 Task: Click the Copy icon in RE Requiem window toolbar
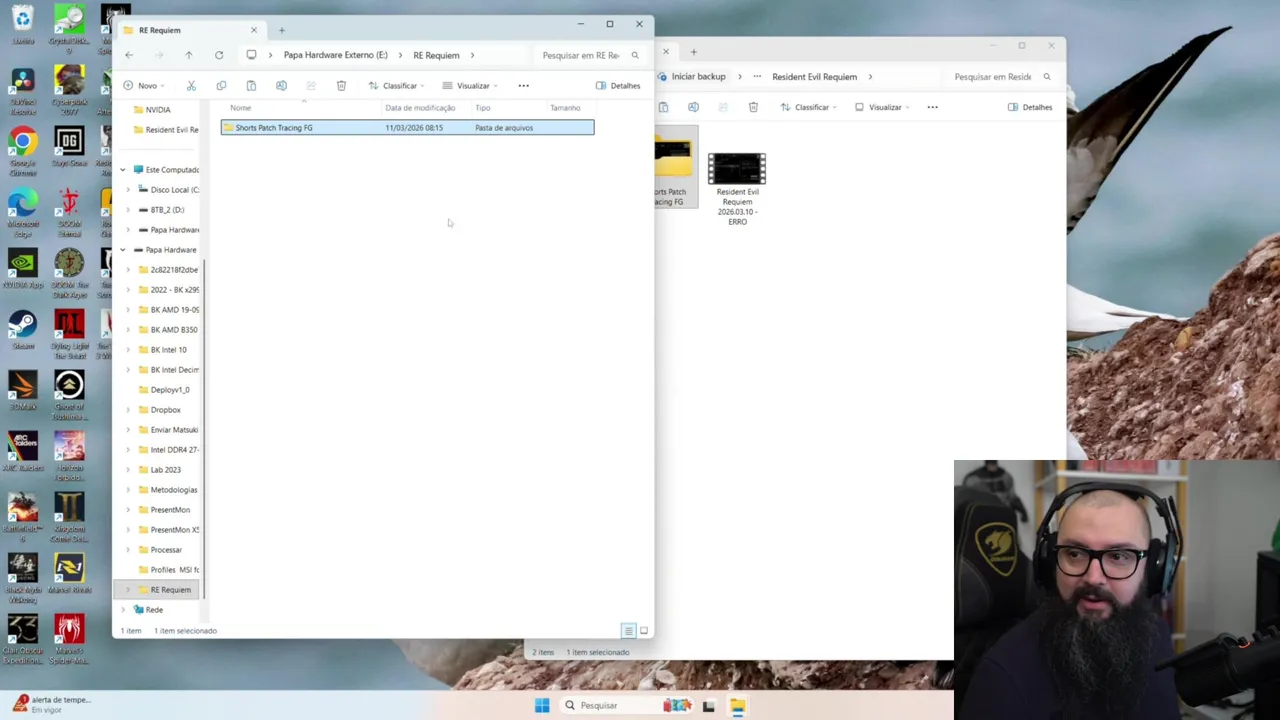pos(221,85)
